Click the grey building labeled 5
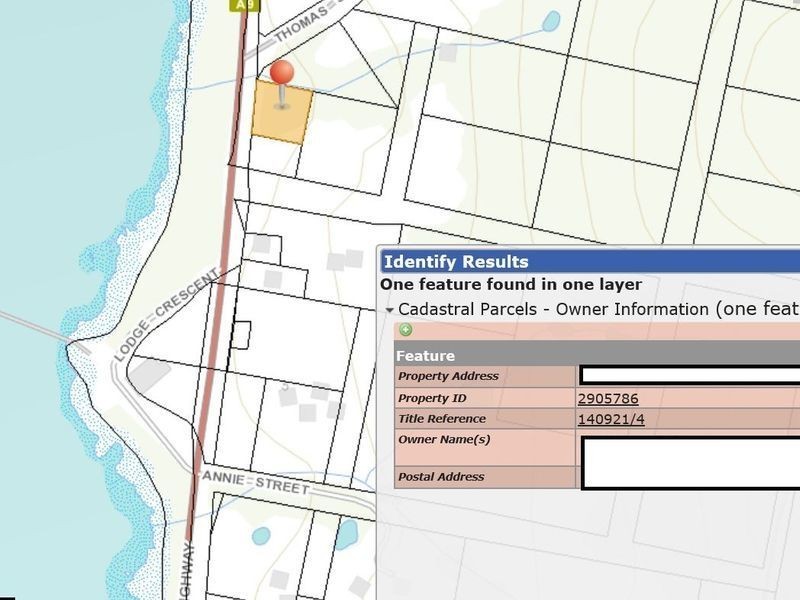Screen dimensions: 800x600 coord(287,394)
